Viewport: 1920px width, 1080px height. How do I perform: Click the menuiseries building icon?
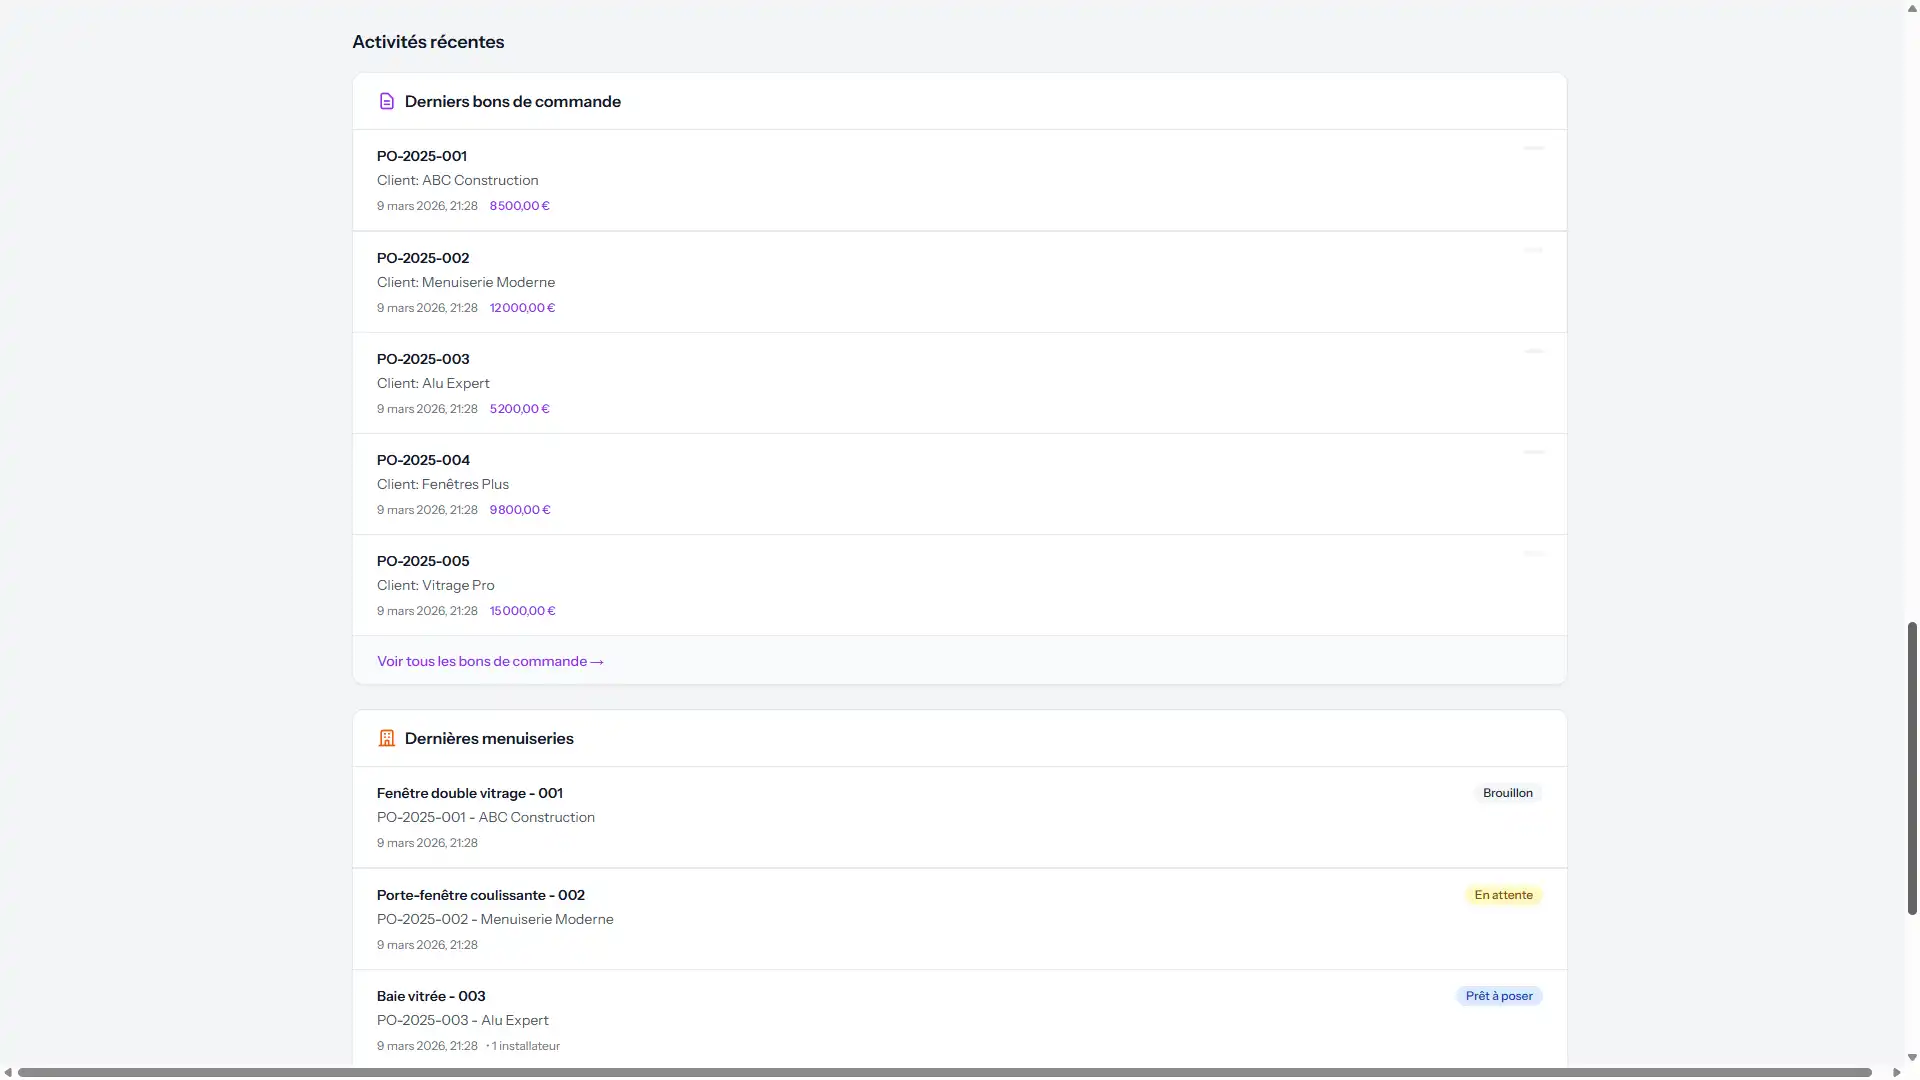(386, 738)
